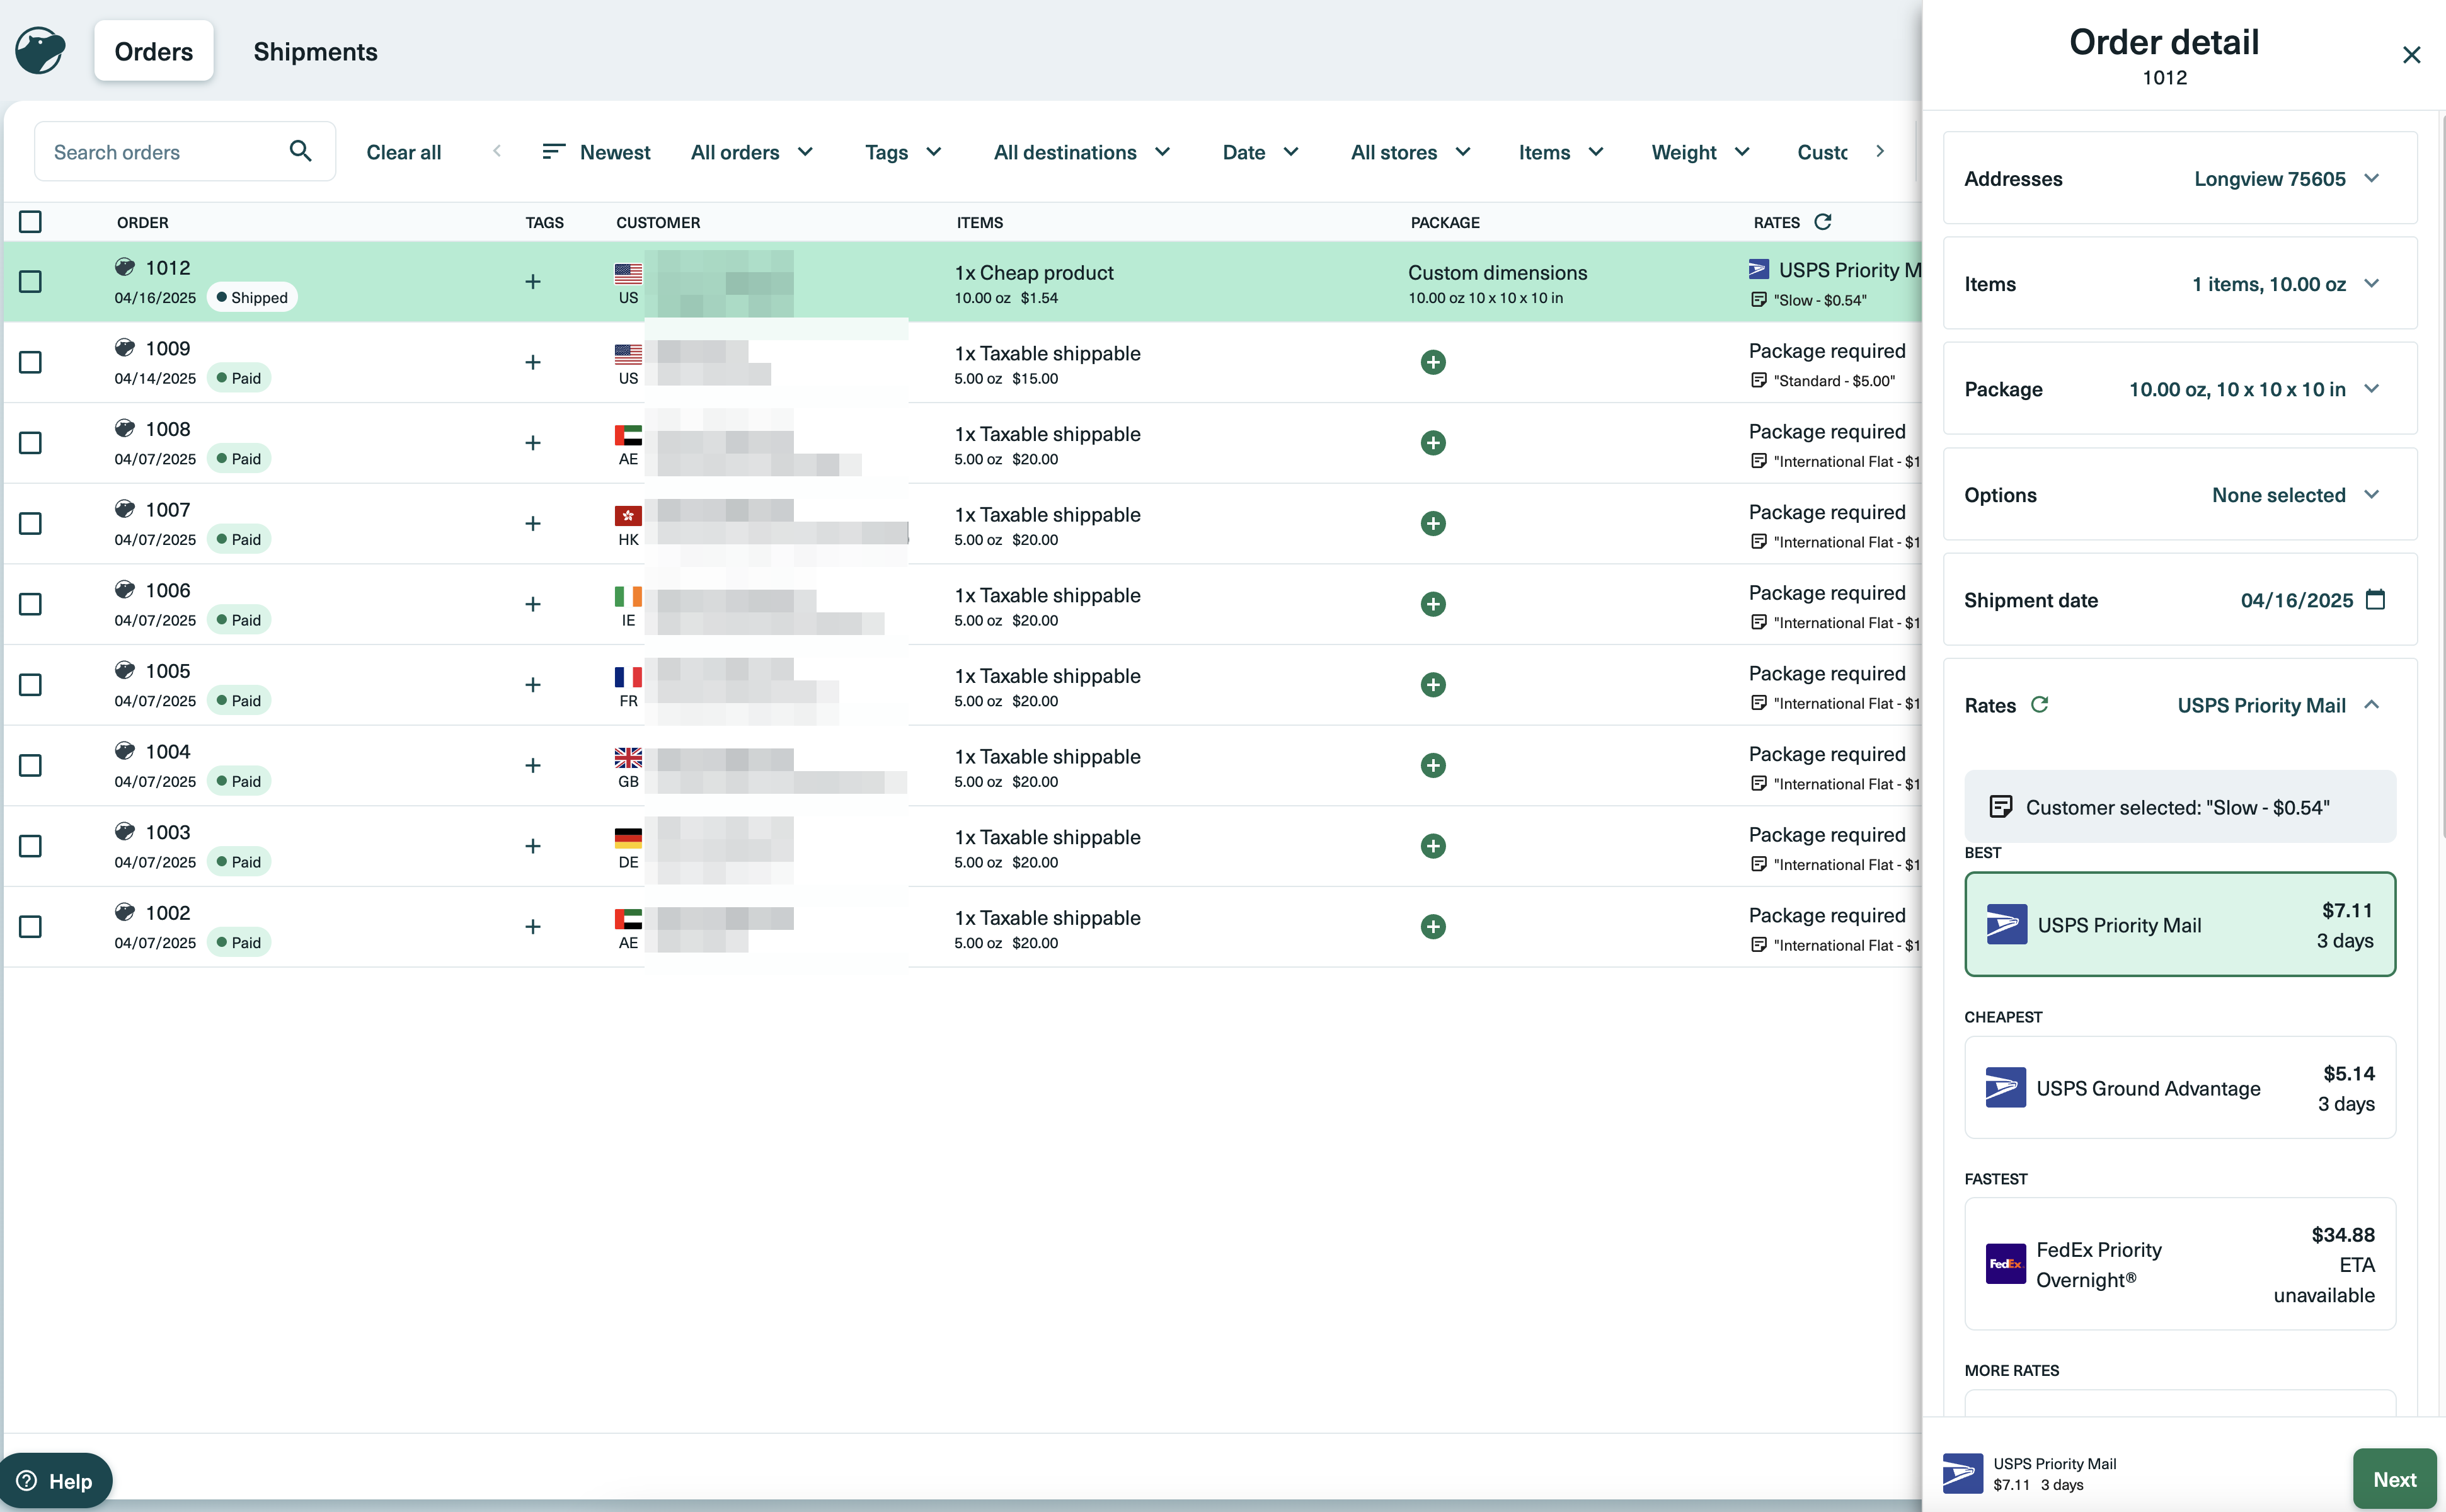Open the Help button
The image size is (2446, 1512).
coord(56,1481)
